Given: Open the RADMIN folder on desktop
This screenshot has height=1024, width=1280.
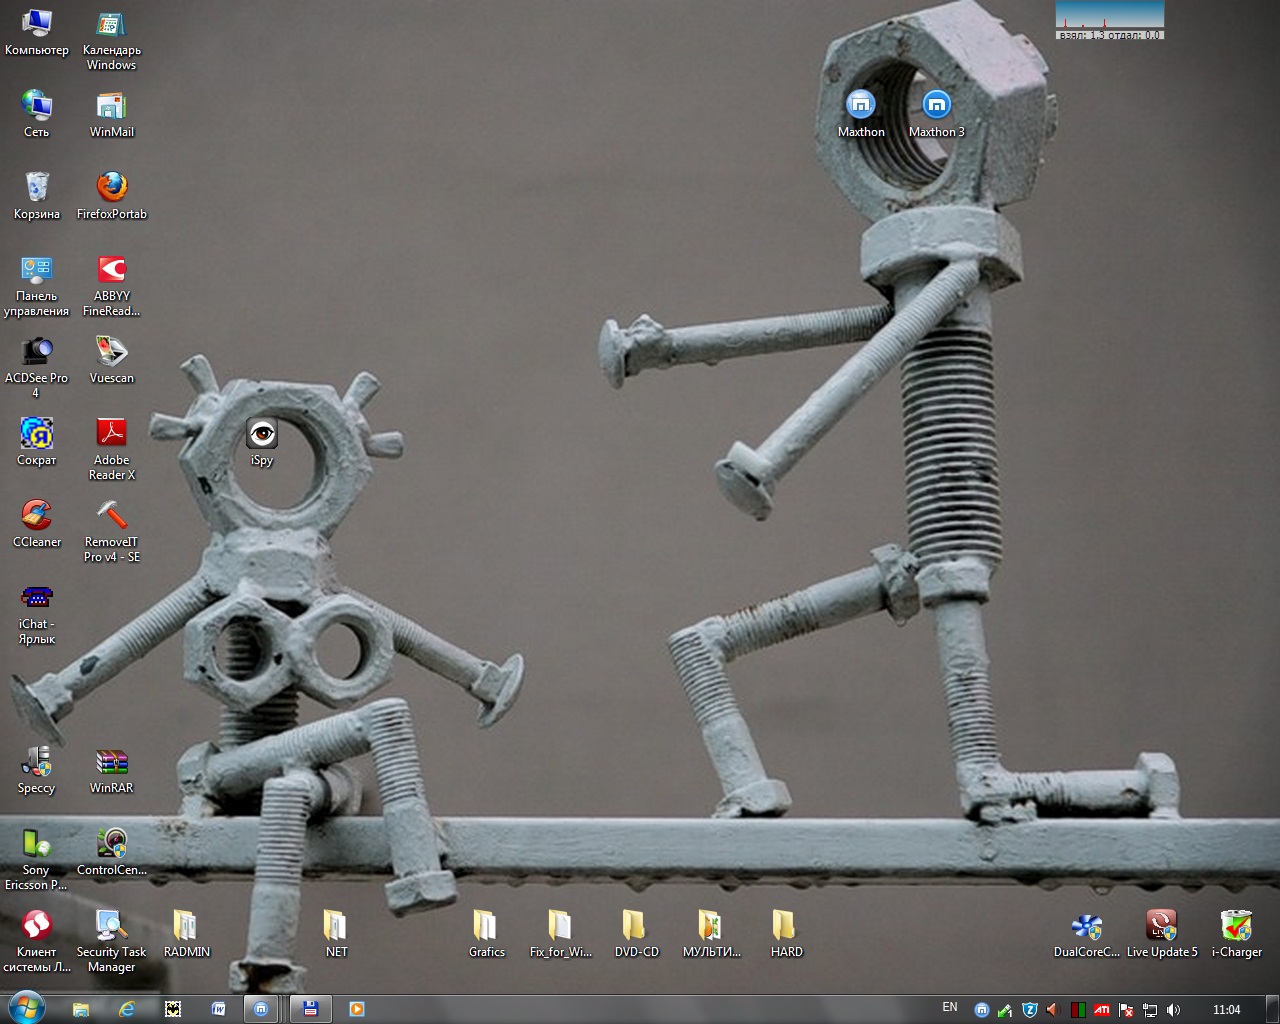Looking at the screenshot, I should click(186, 926).
